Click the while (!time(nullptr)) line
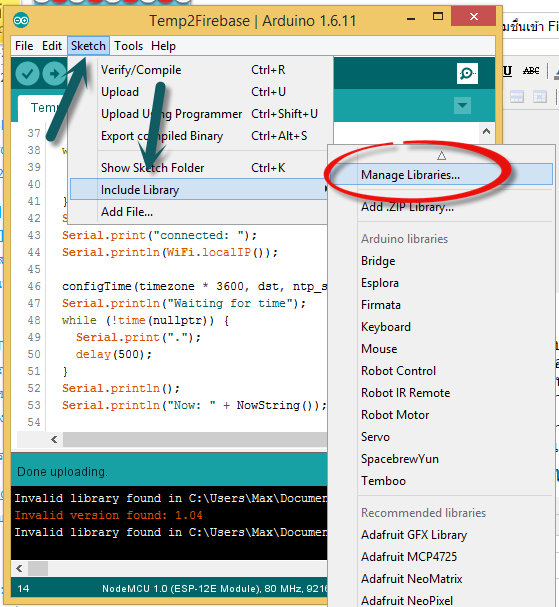 146,321
